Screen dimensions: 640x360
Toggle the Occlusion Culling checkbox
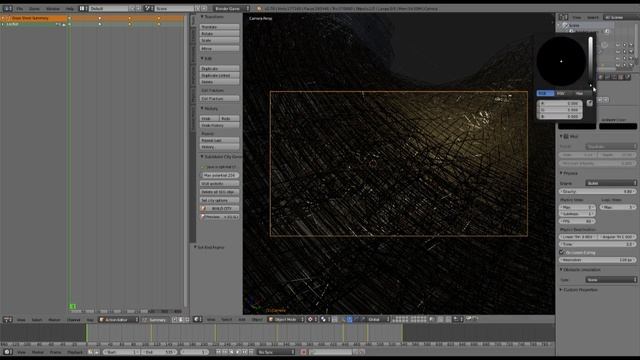point(562,252)
